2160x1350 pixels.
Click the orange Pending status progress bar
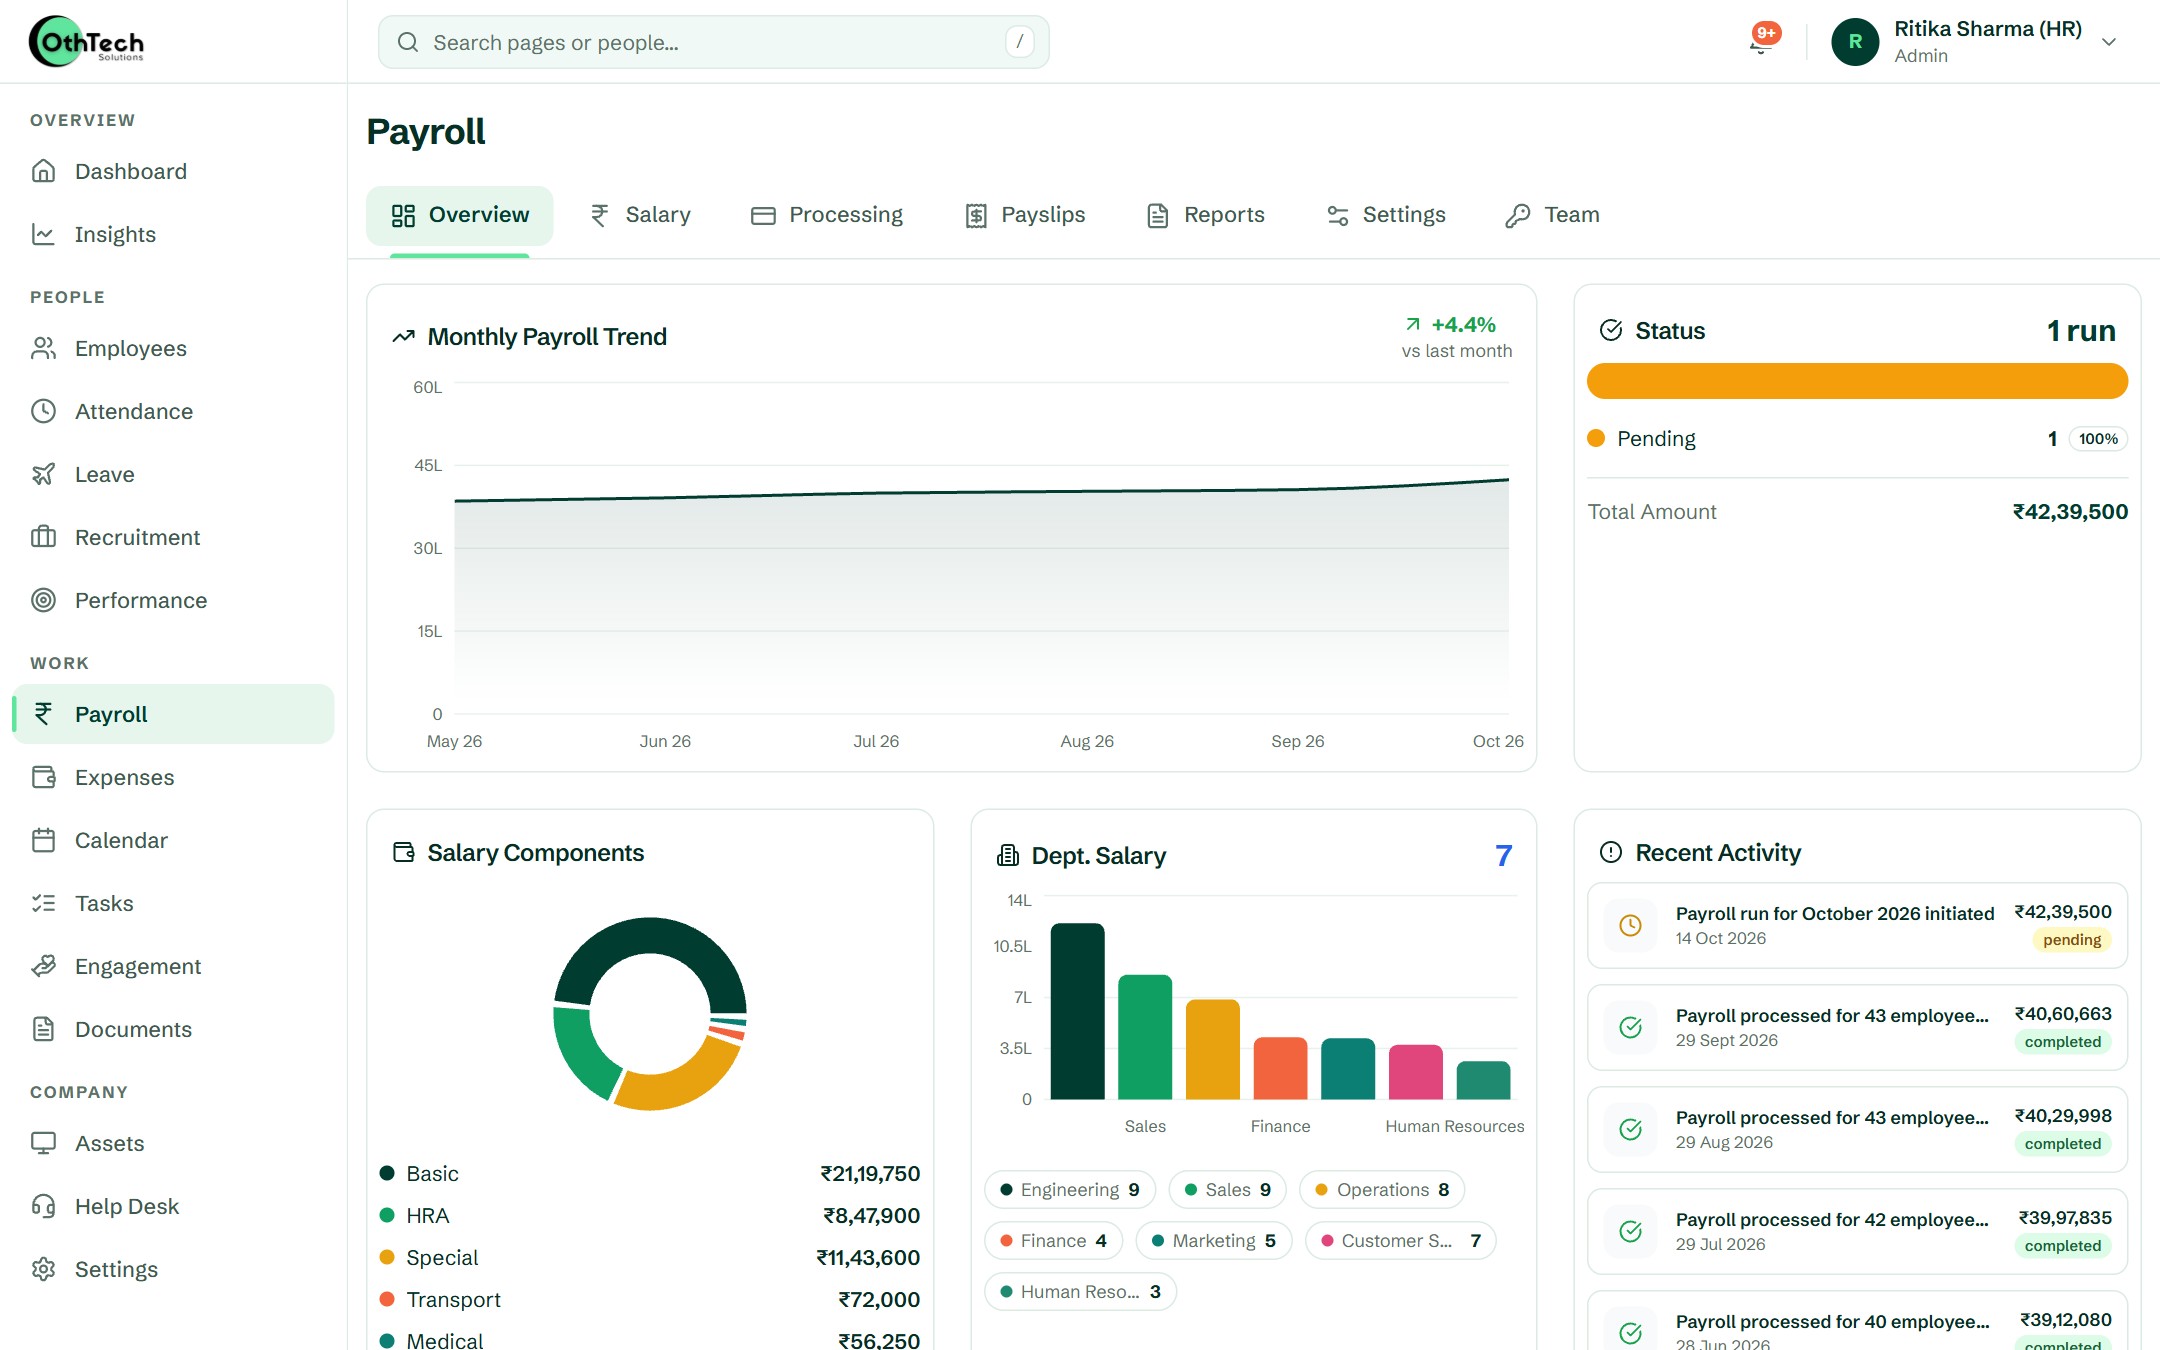(x=1857, y=381)
